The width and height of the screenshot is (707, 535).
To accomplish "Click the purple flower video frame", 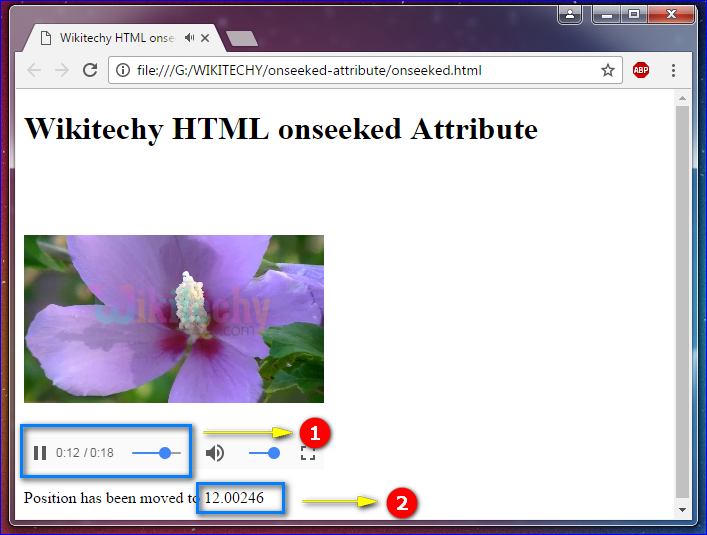I will [173, 318].
